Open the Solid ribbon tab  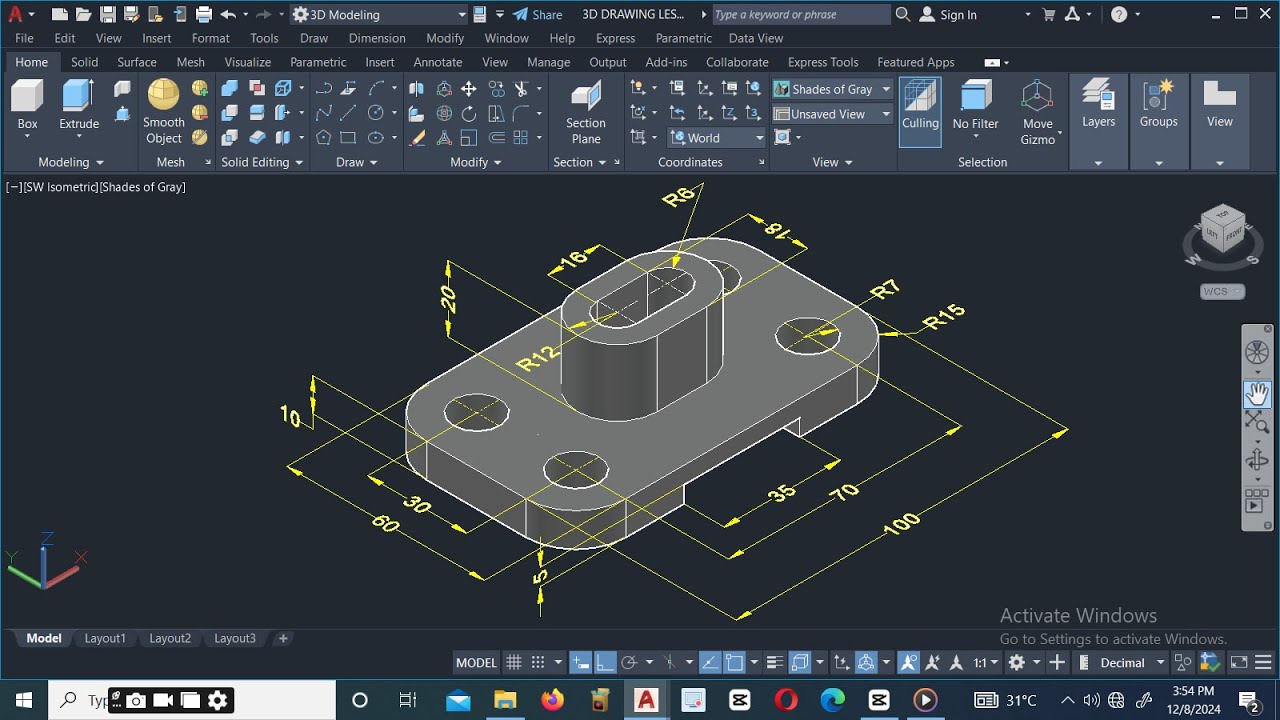tap(84, 62)
